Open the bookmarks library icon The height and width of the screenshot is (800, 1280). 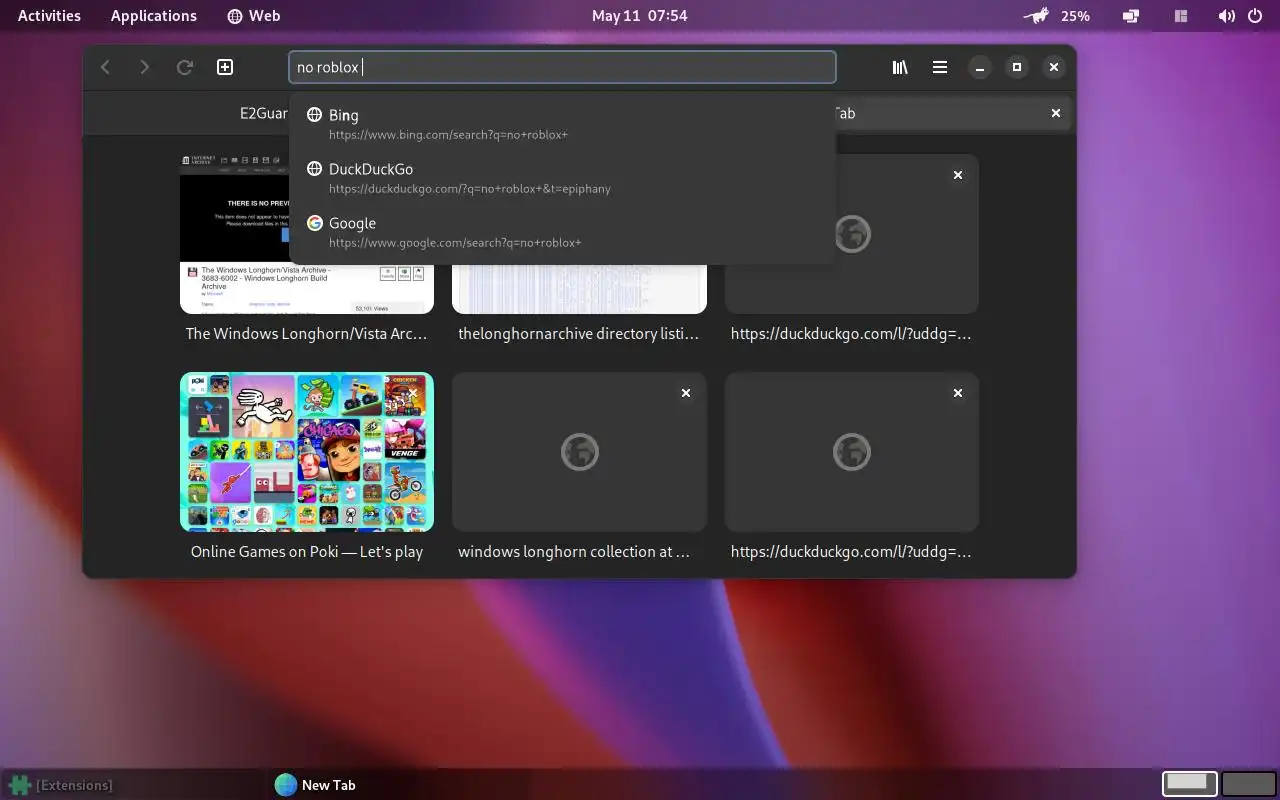[x=900, y=67]
